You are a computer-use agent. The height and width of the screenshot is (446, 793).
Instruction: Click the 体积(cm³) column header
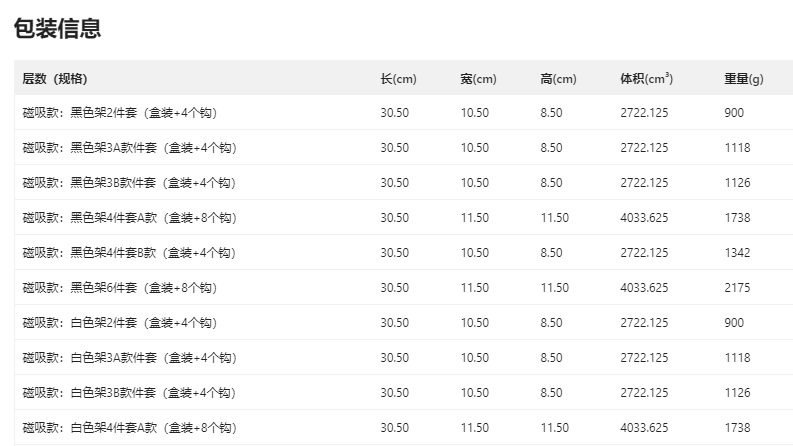coord(646,79)
